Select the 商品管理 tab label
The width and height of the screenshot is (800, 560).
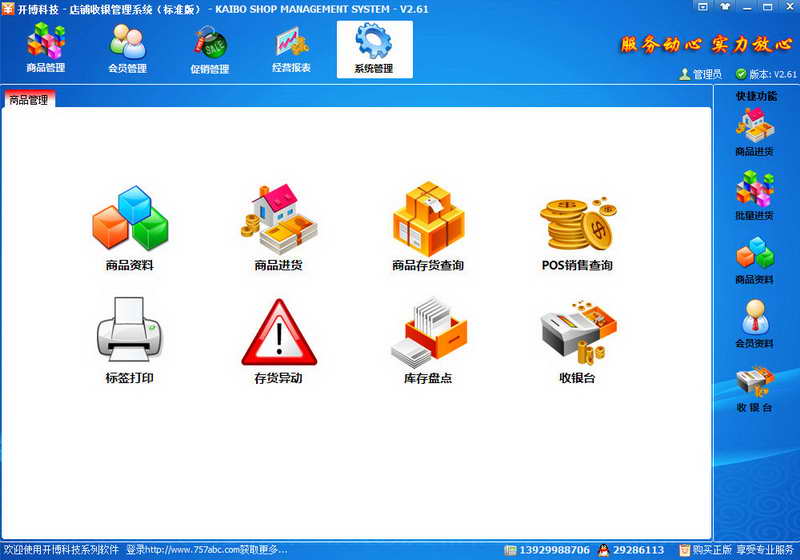point(28,100)
